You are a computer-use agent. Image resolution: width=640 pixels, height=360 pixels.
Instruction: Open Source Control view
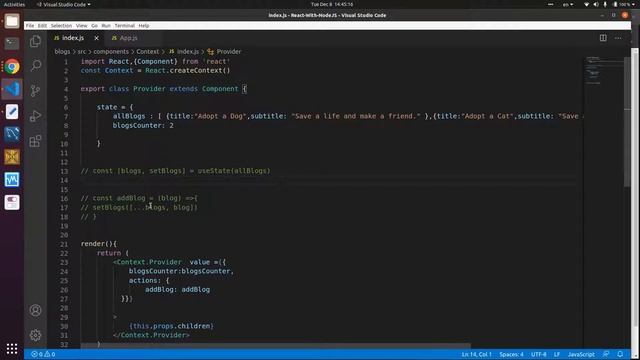(36, 91)
